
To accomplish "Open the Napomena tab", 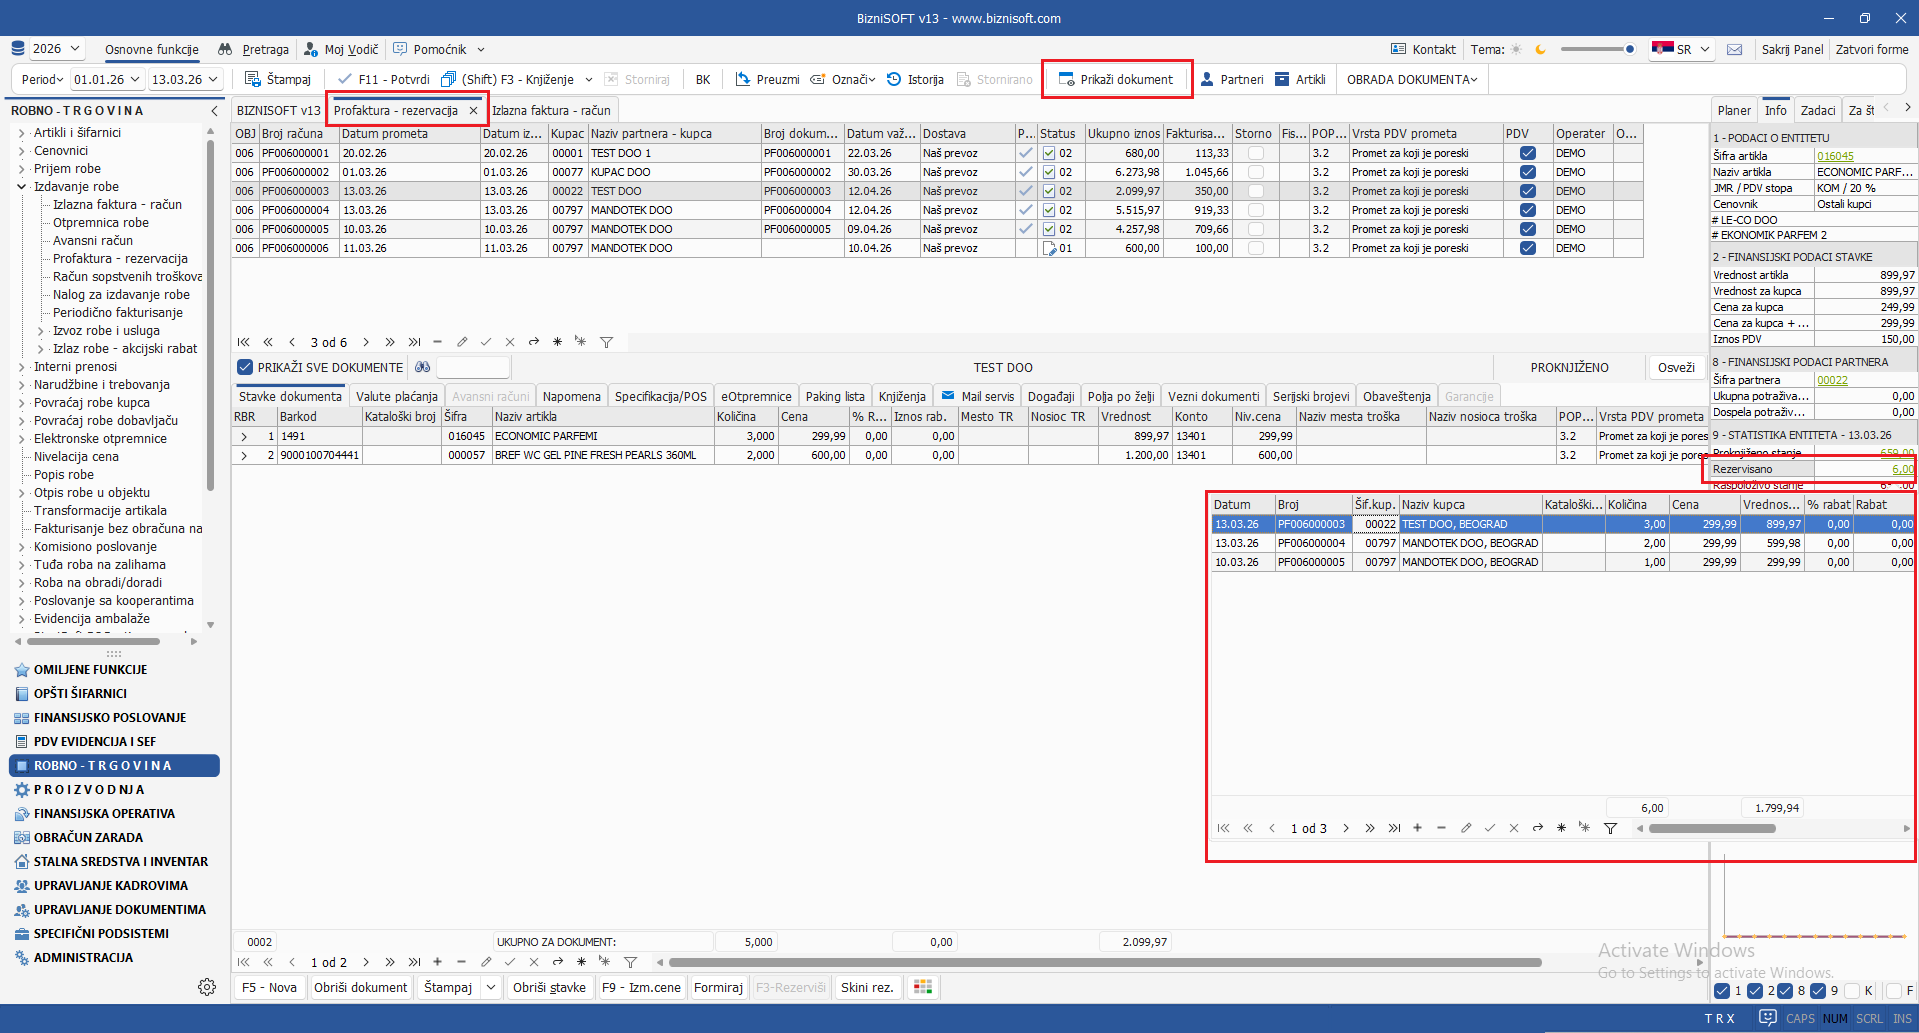I will [571, 396].
